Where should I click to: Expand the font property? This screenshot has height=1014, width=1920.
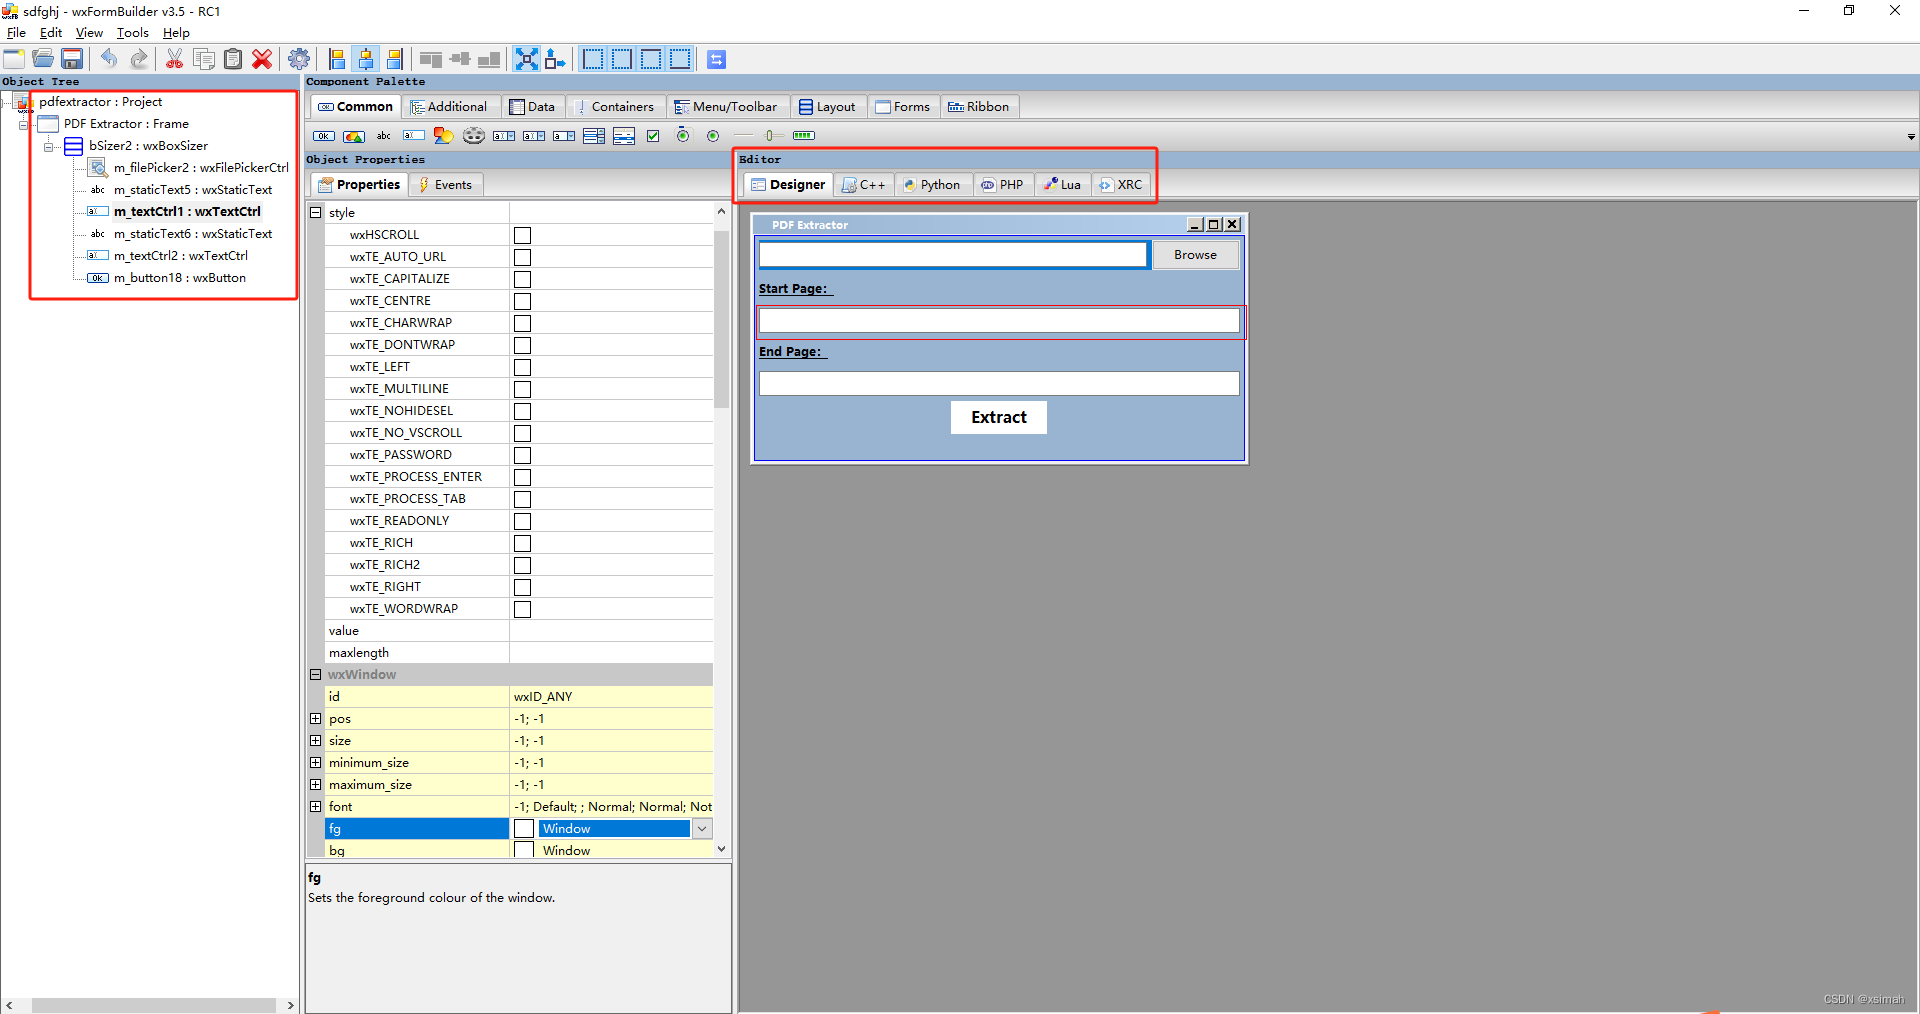pos(315,807)
